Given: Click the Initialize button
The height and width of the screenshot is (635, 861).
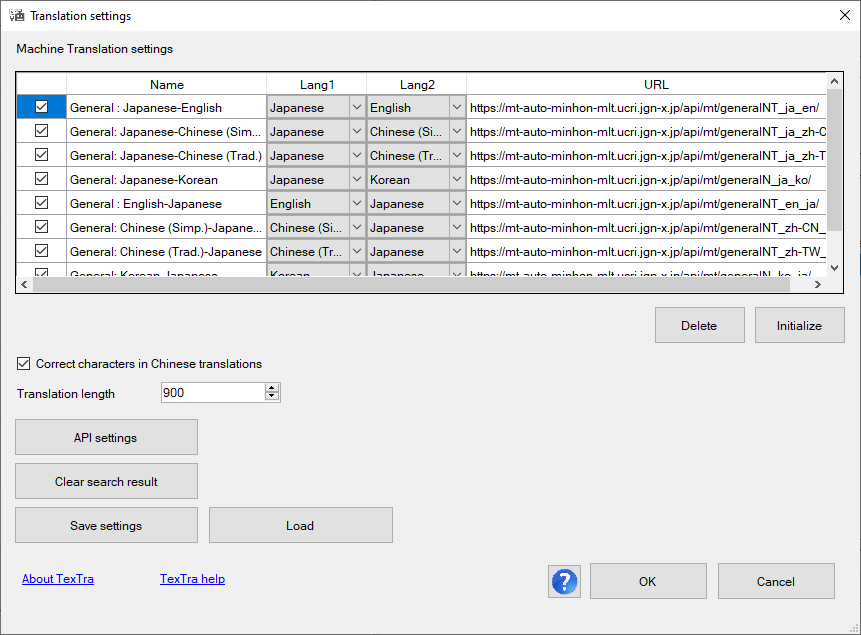Looking at the screenshot, I should [800, 325].
